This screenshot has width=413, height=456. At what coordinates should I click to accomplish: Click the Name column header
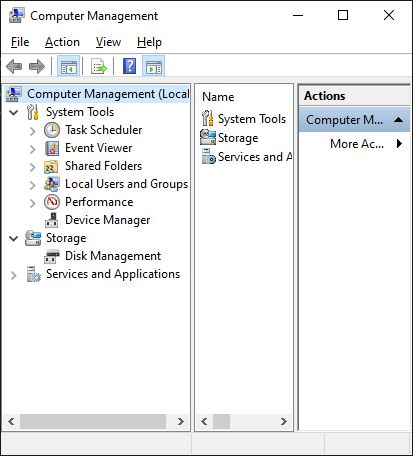point(218,97)
